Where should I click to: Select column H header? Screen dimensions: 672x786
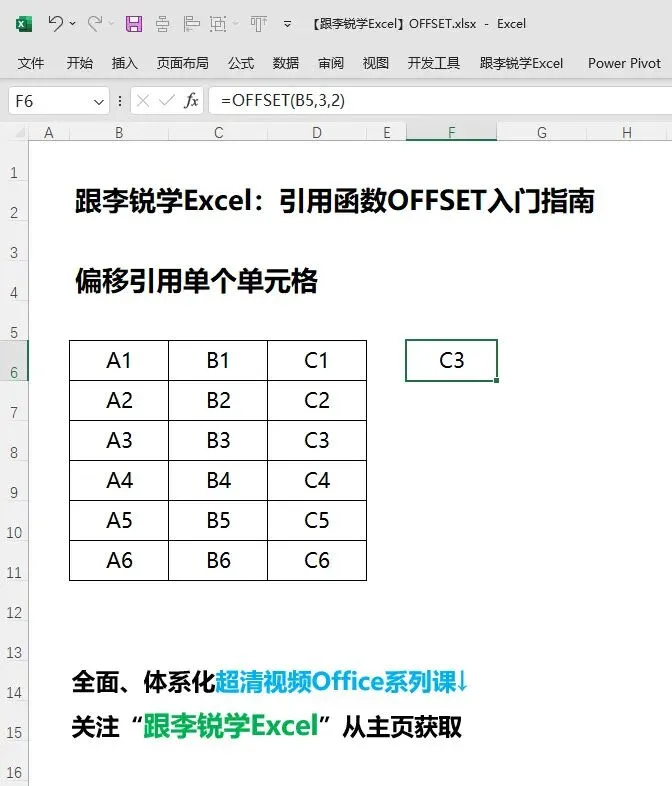(x=627, y=133)
